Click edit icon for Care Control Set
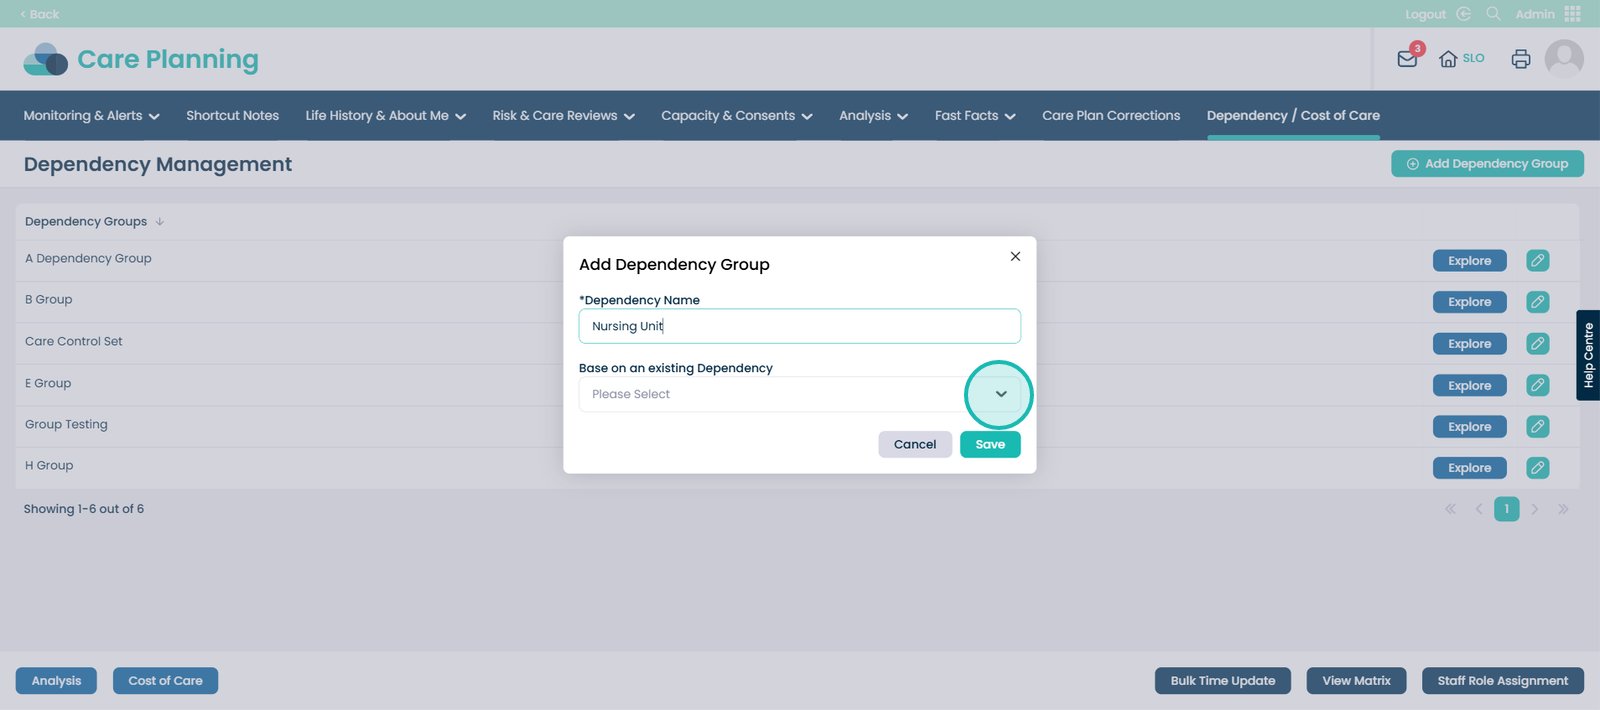The height and width of the screenshot is (710, 1600). click(1537, 344)
